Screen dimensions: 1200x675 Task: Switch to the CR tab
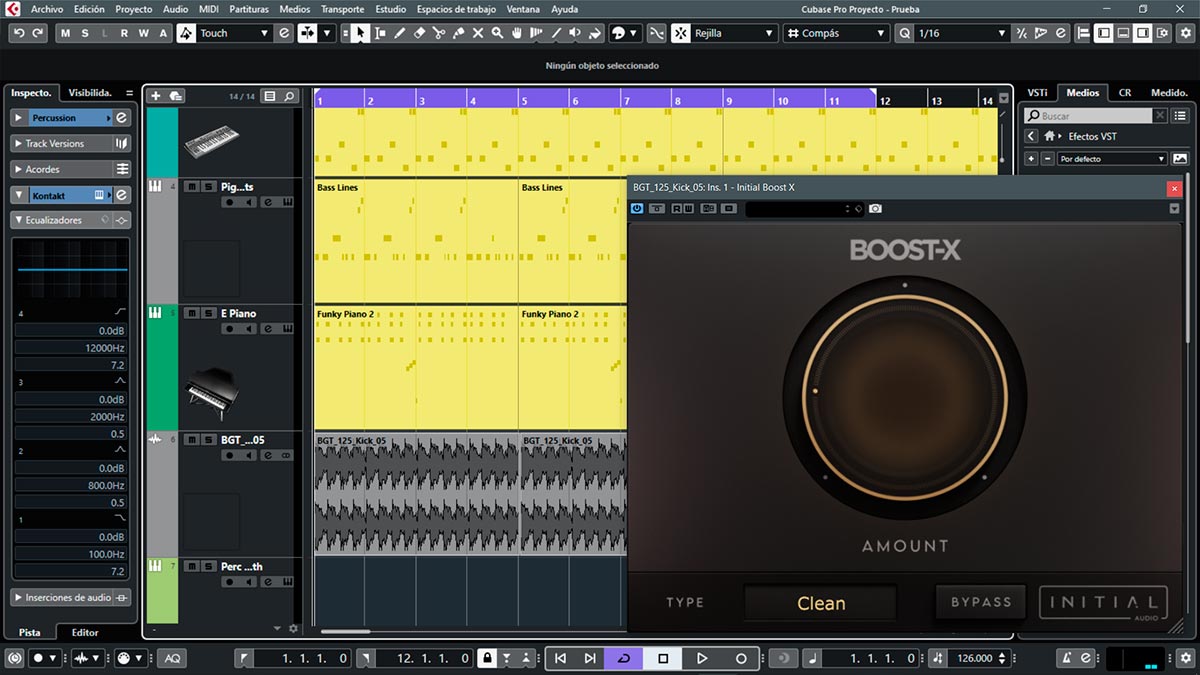(1125, 93)
